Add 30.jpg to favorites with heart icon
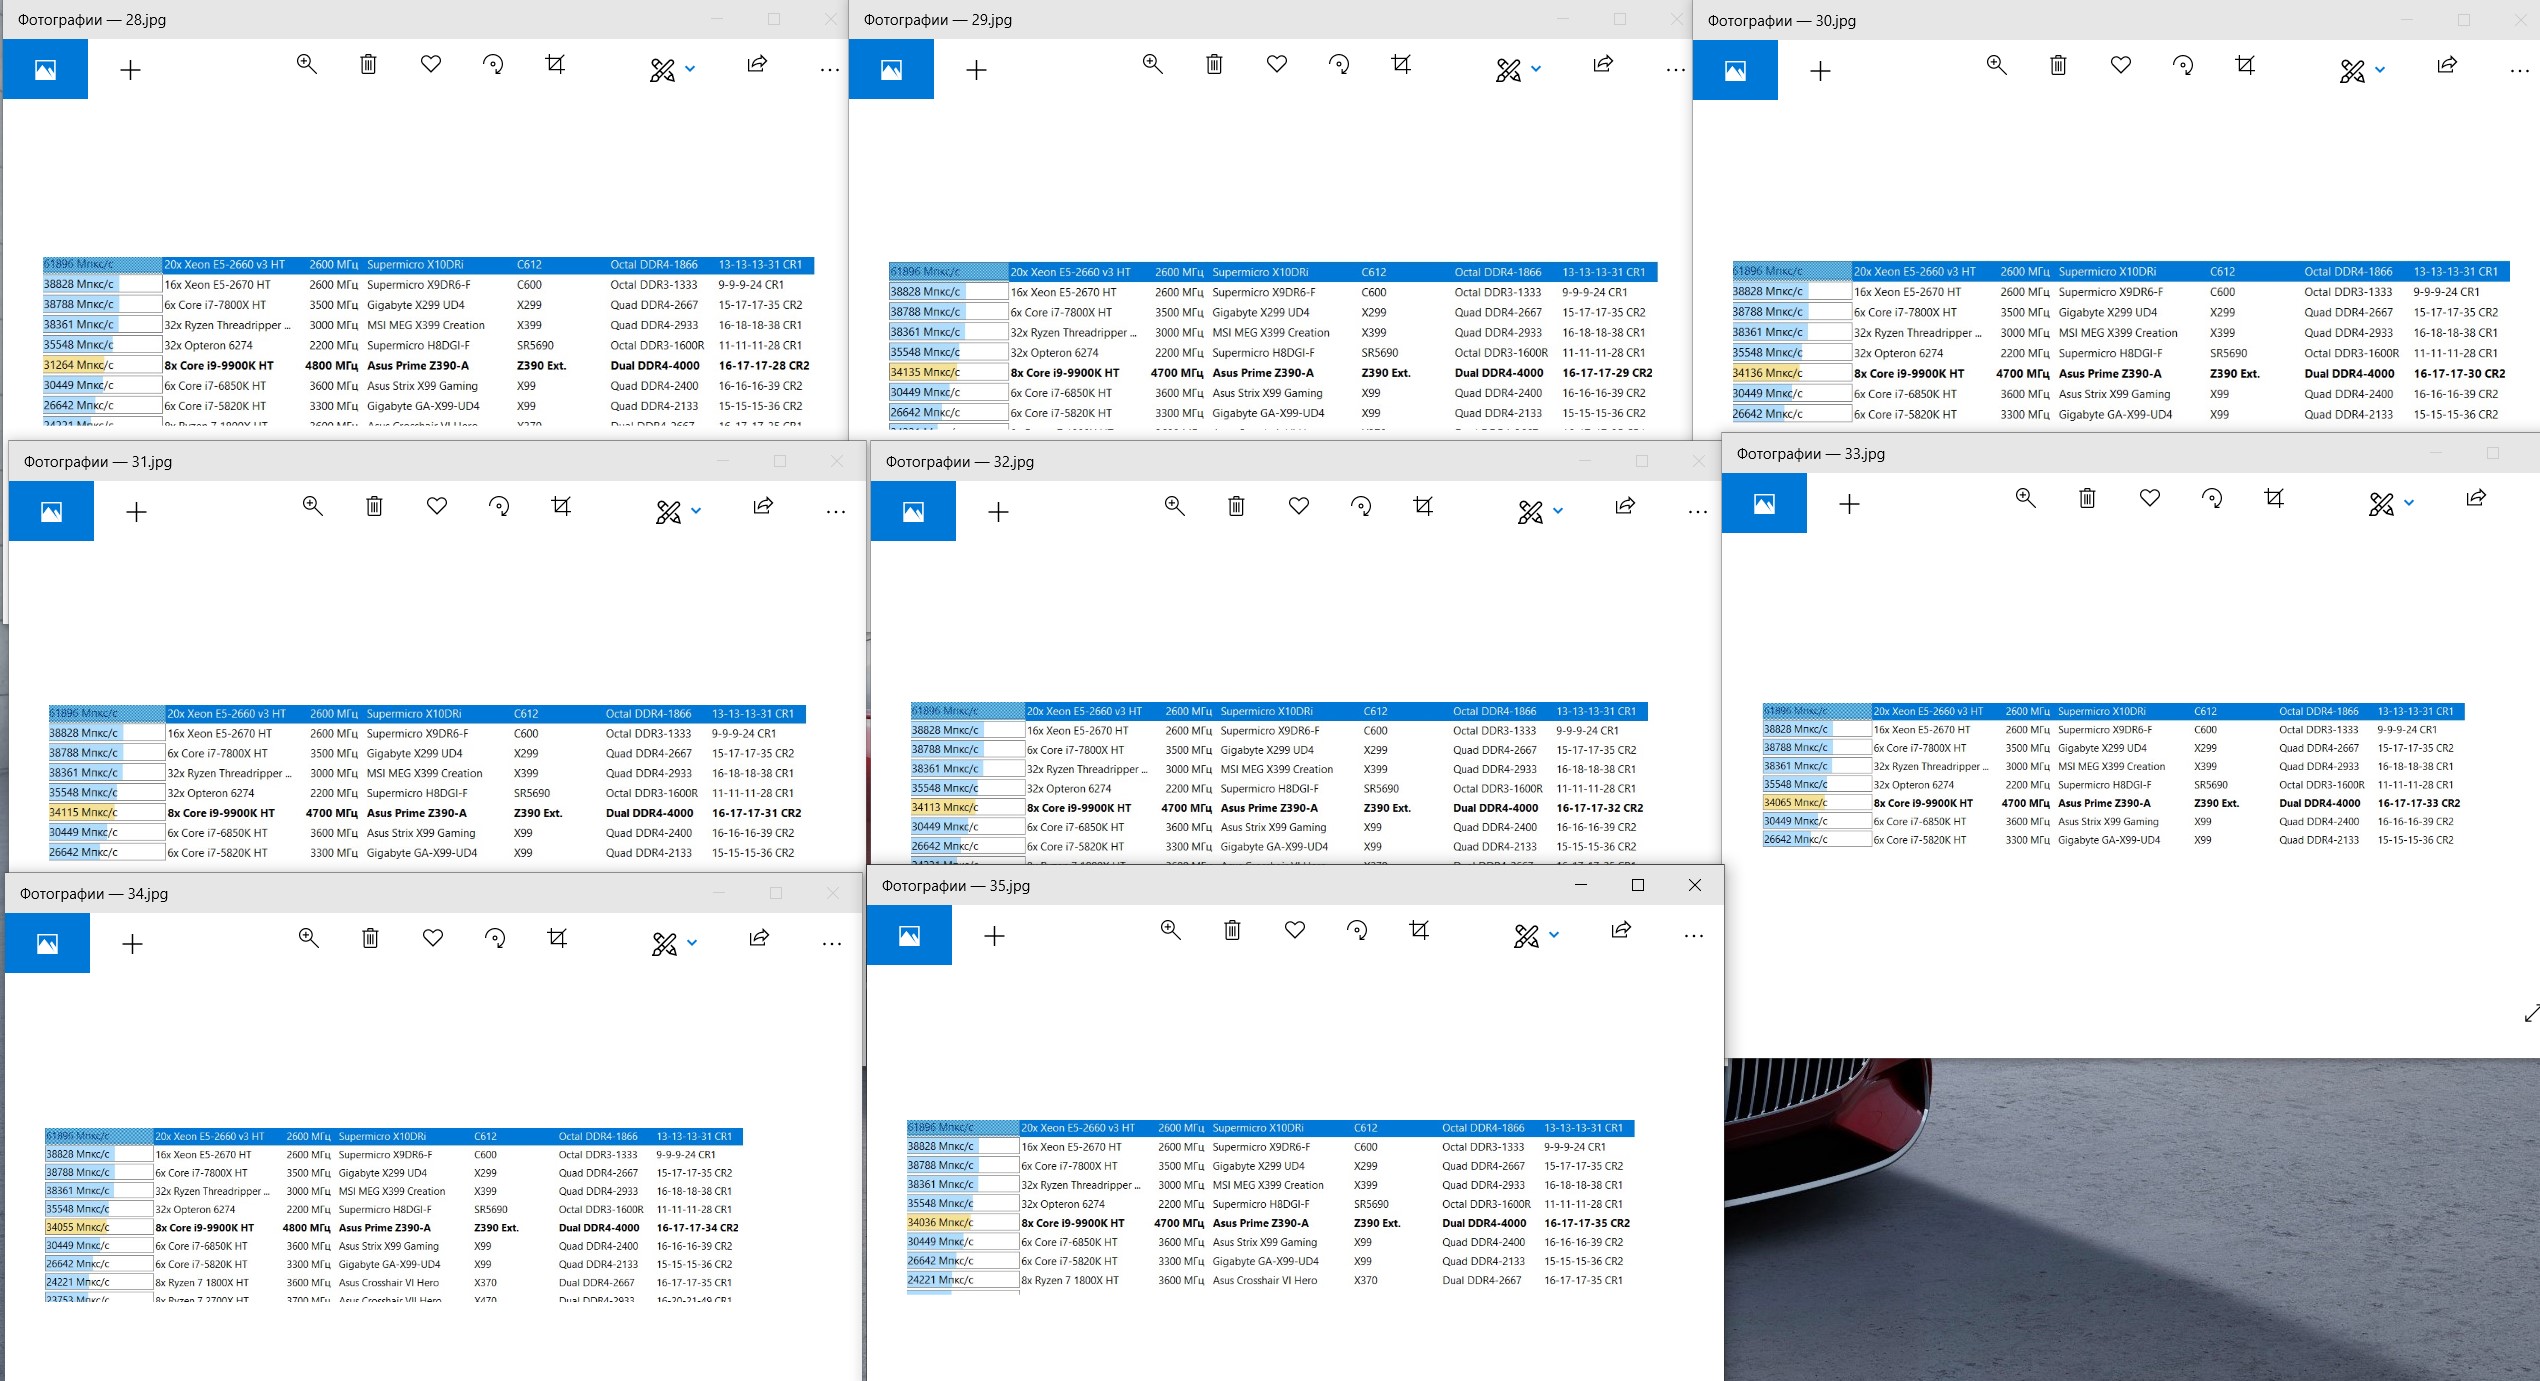 point(2120,66)
